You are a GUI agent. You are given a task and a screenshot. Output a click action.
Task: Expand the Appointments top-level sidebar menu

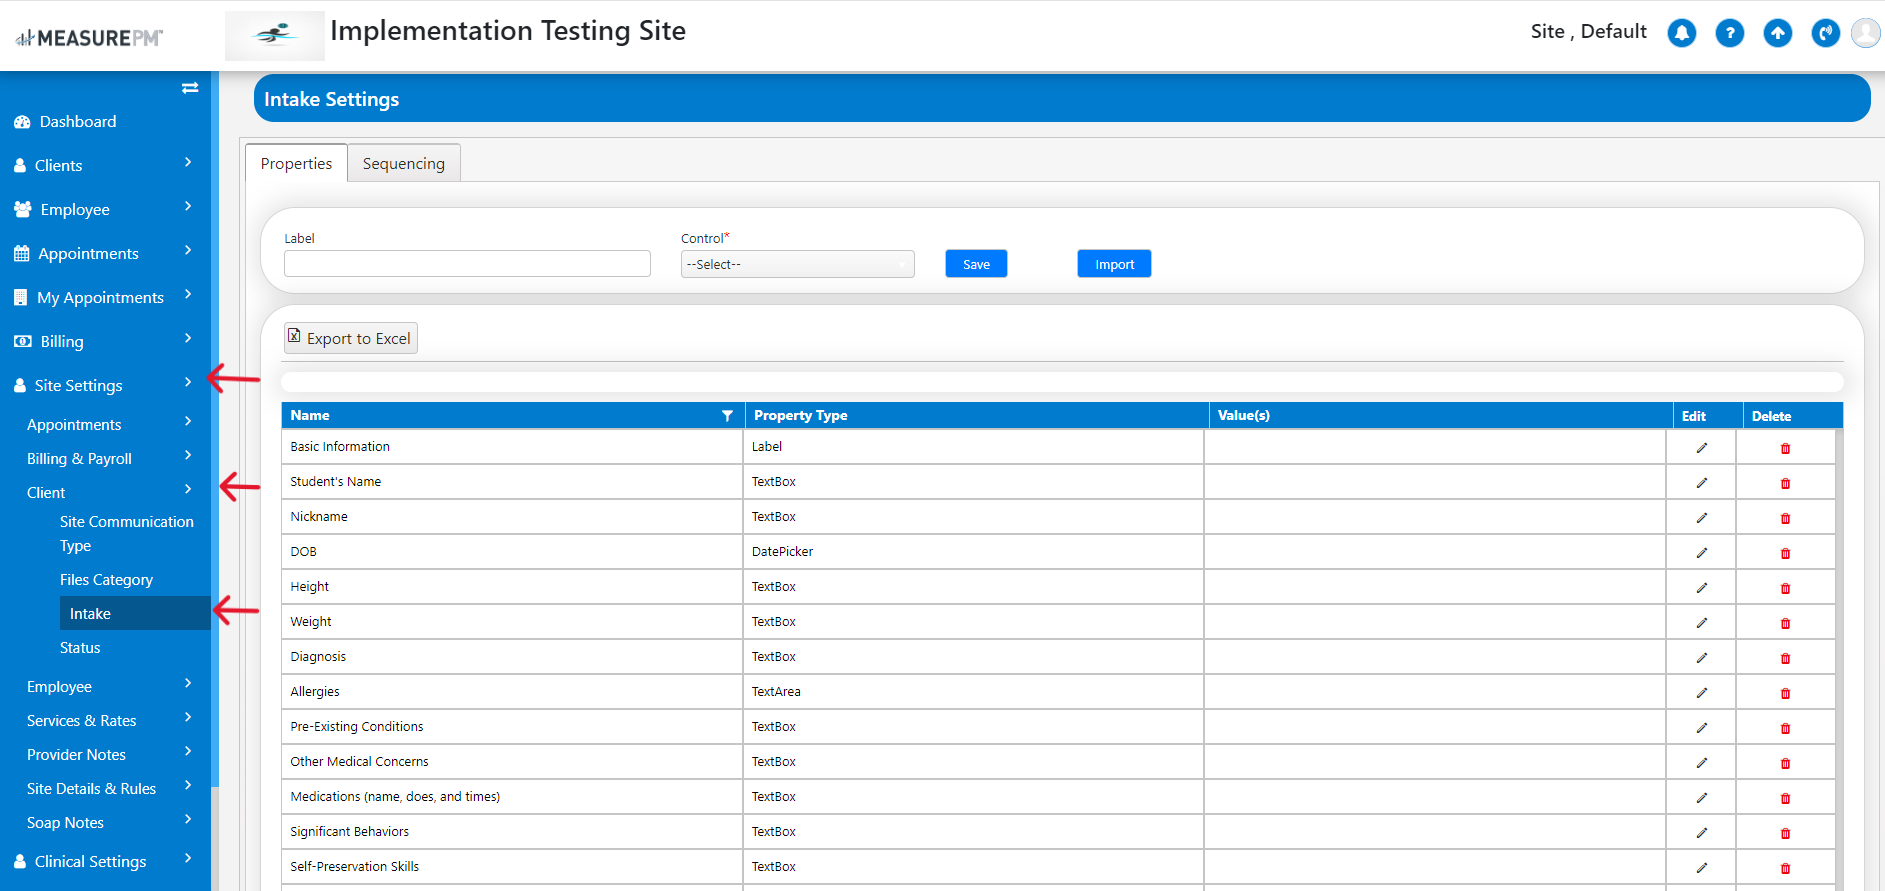click(x=105, y=253)
